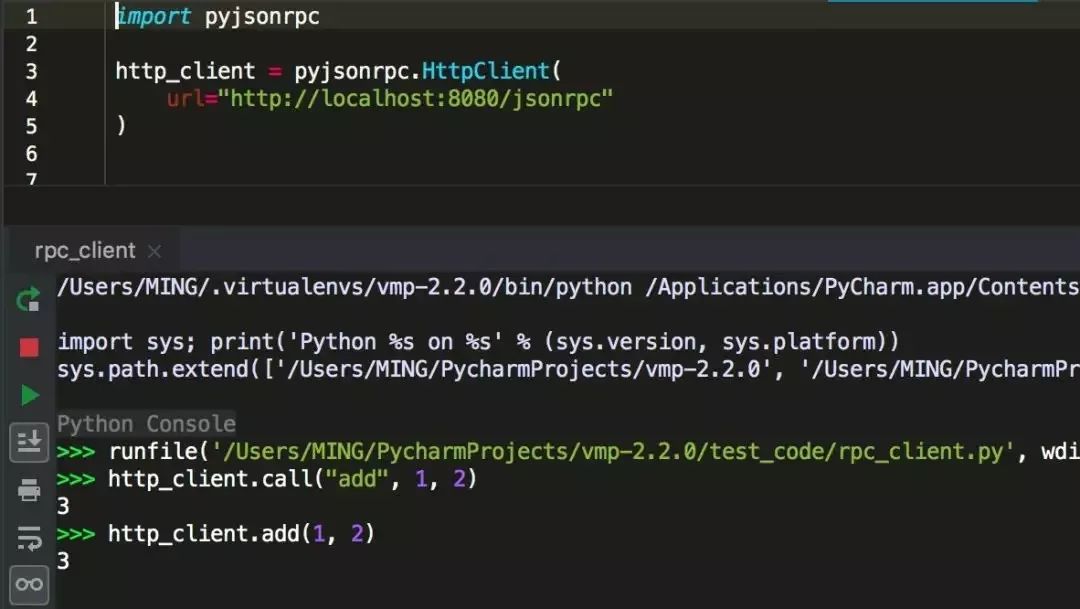The width and height of the screenshot is (1080, 609).
Task: Stop the running console with red square
Action: click(29, 347)
